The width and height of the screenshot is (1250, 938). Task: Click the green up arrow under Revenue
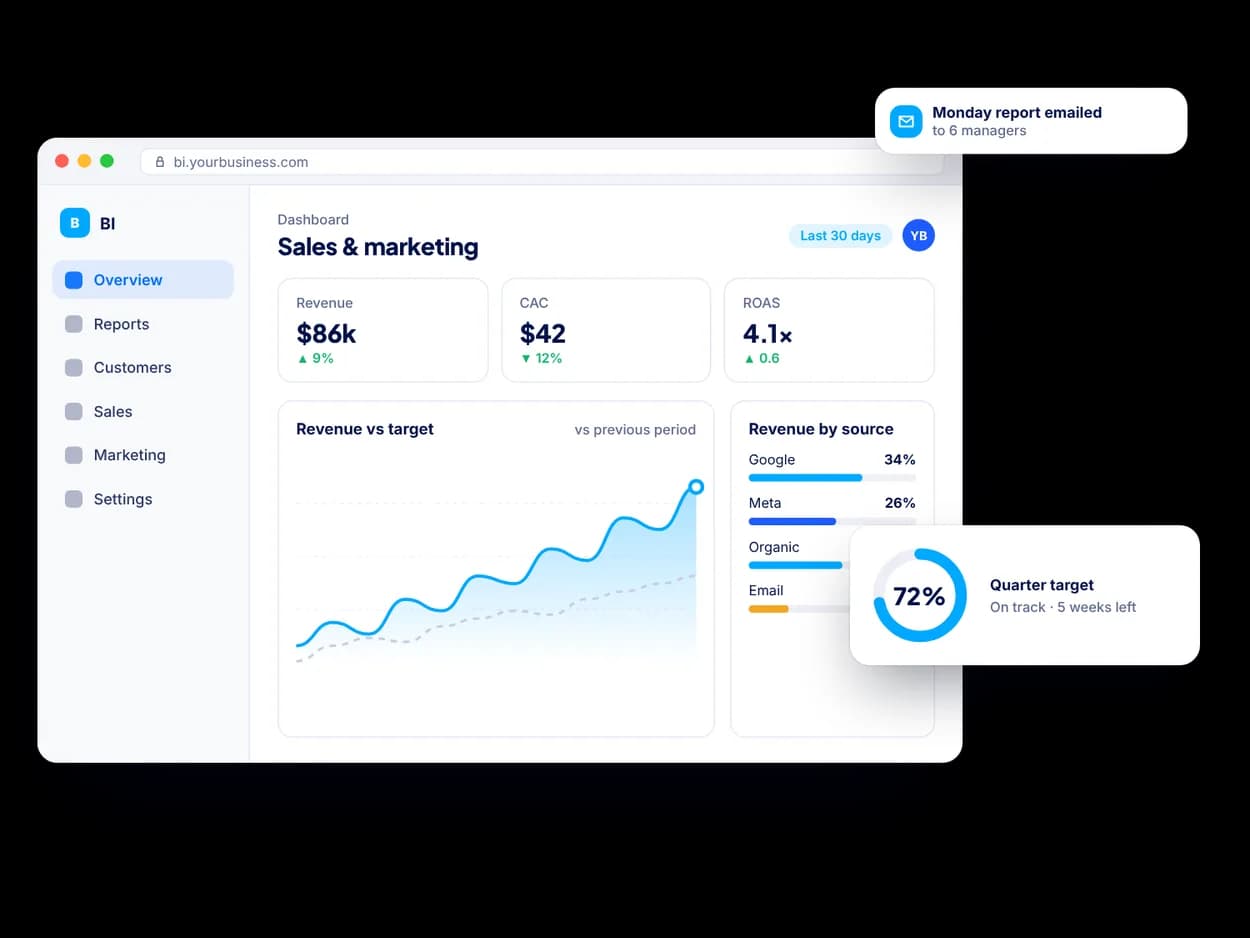(302, 358)
